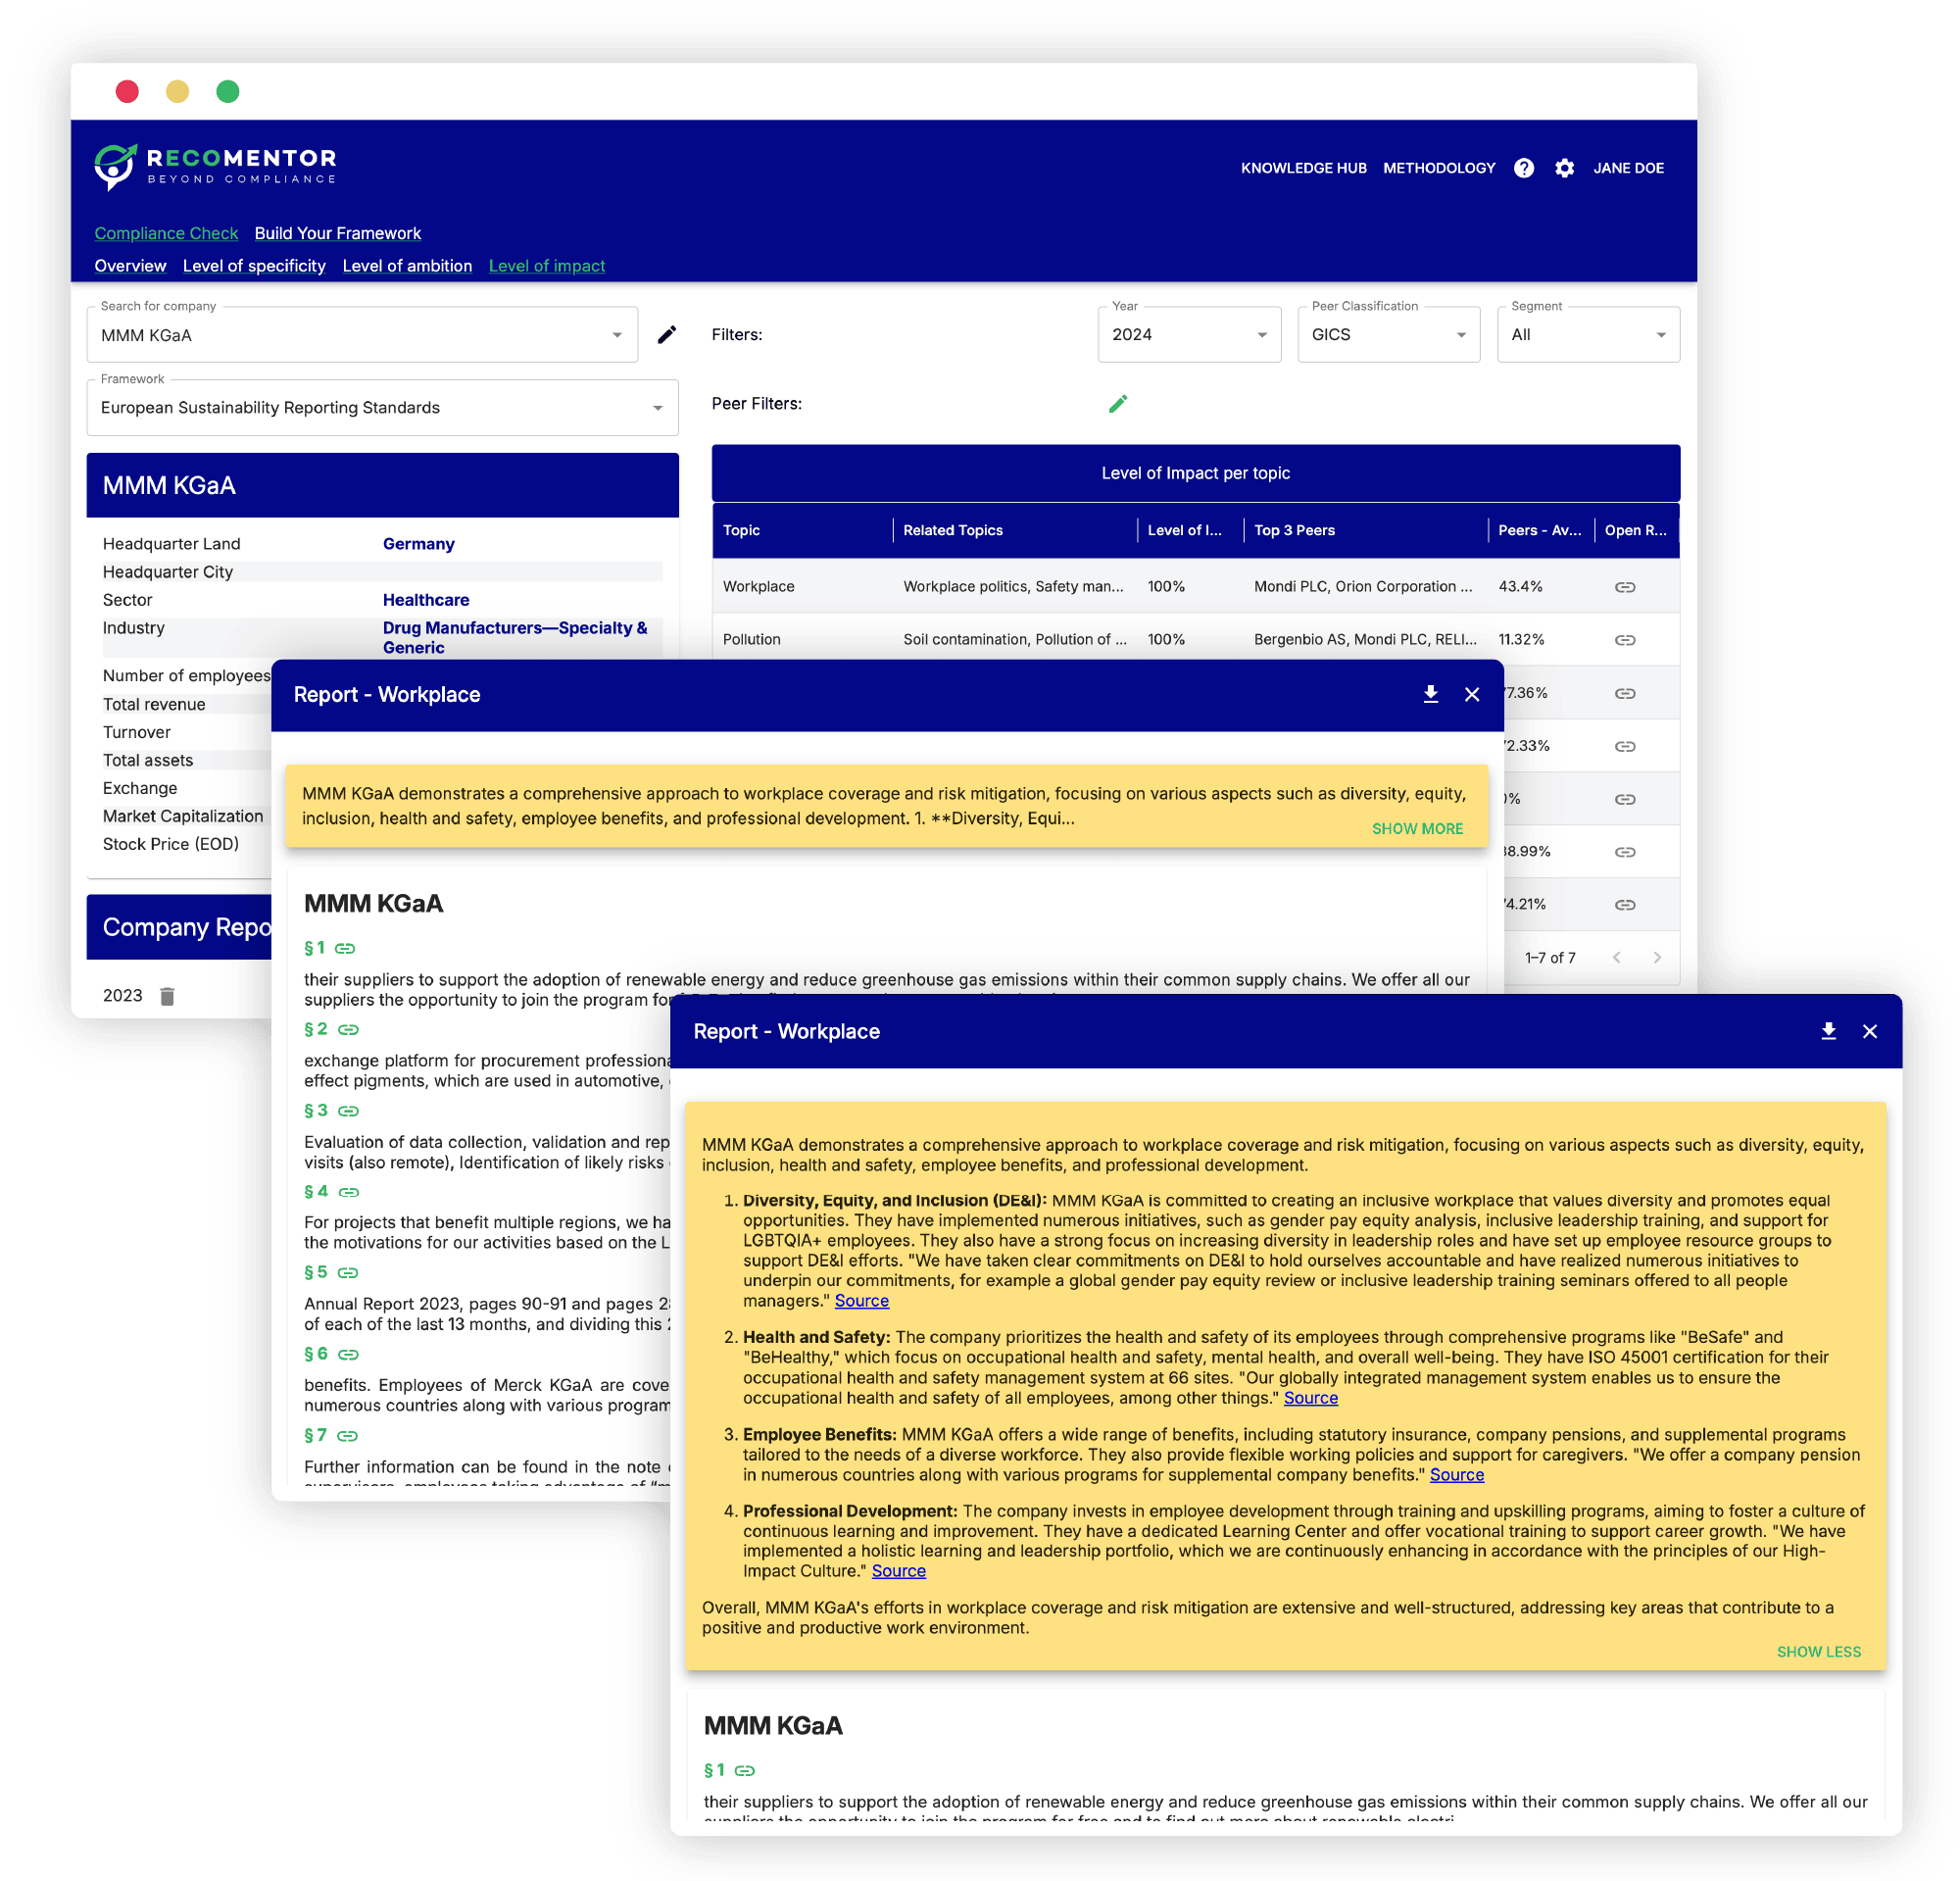This screenshot has height=1881, width=1960.
Task: Open §1 link icon in front report
Action: 745,1770
